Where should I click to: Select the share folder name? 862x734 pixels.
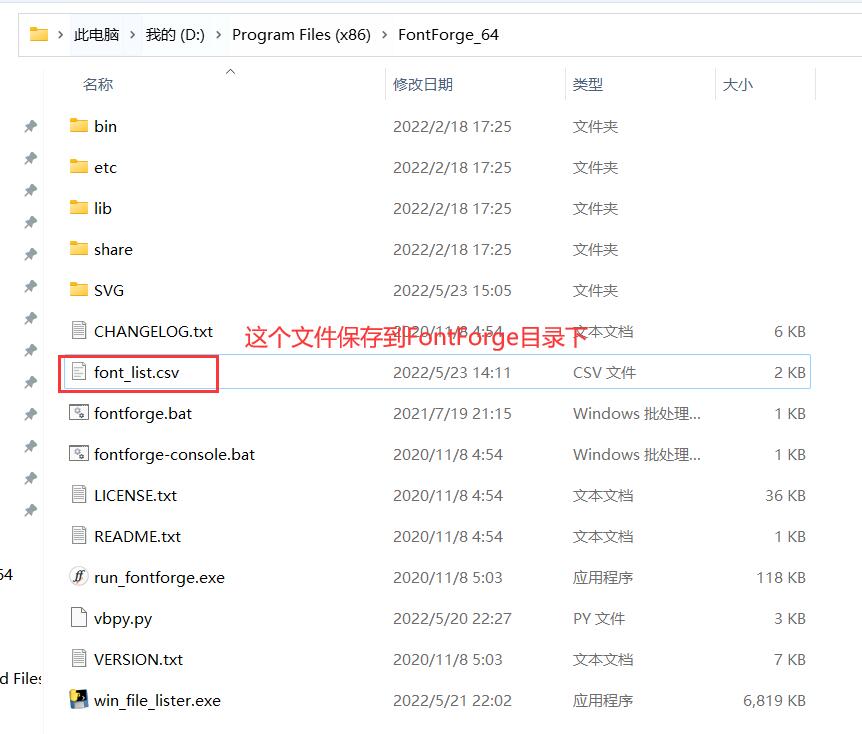113,249
